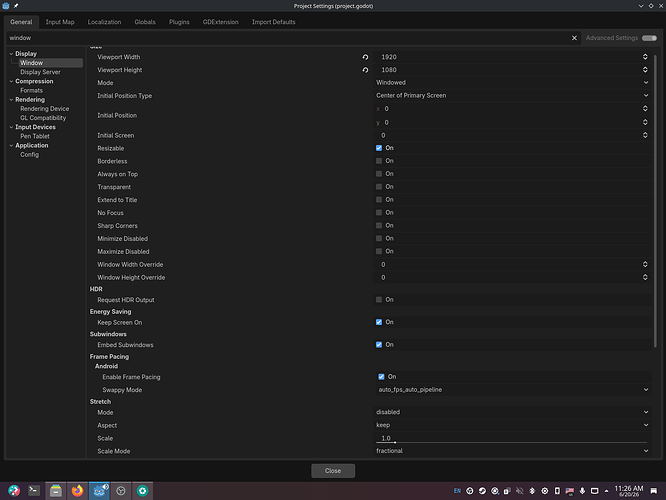Launch Firefox from the taskbar
666x500 pixels.
click(x=77, y=491)
